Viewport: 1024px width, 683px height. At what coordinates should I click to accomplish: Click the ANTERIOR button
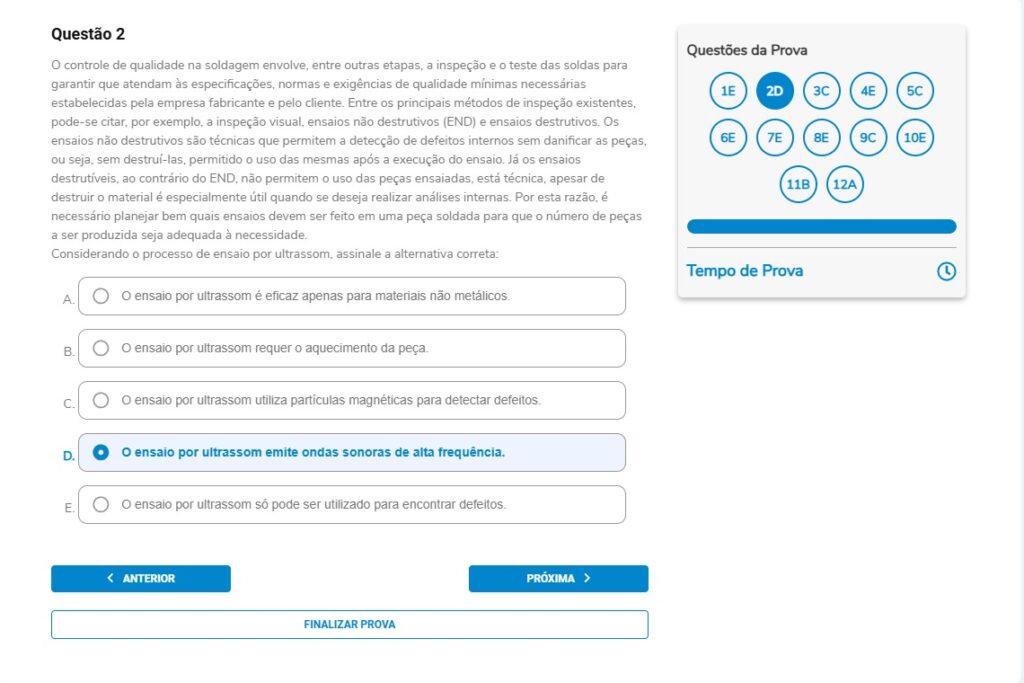click(140, 578)
